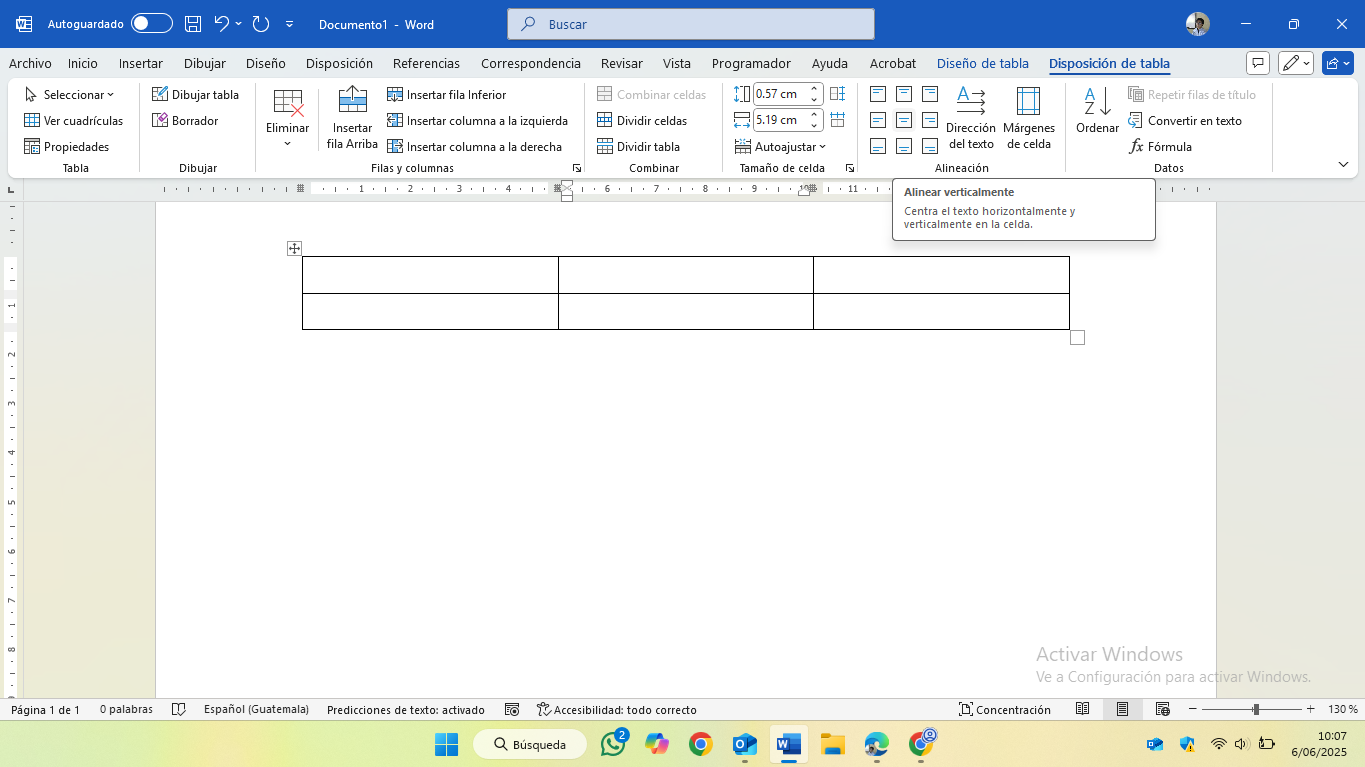The width and height of the screenshot is (1365, 767).
Task: Click Insertar columna a la izquierda
Action: point(478,120)
